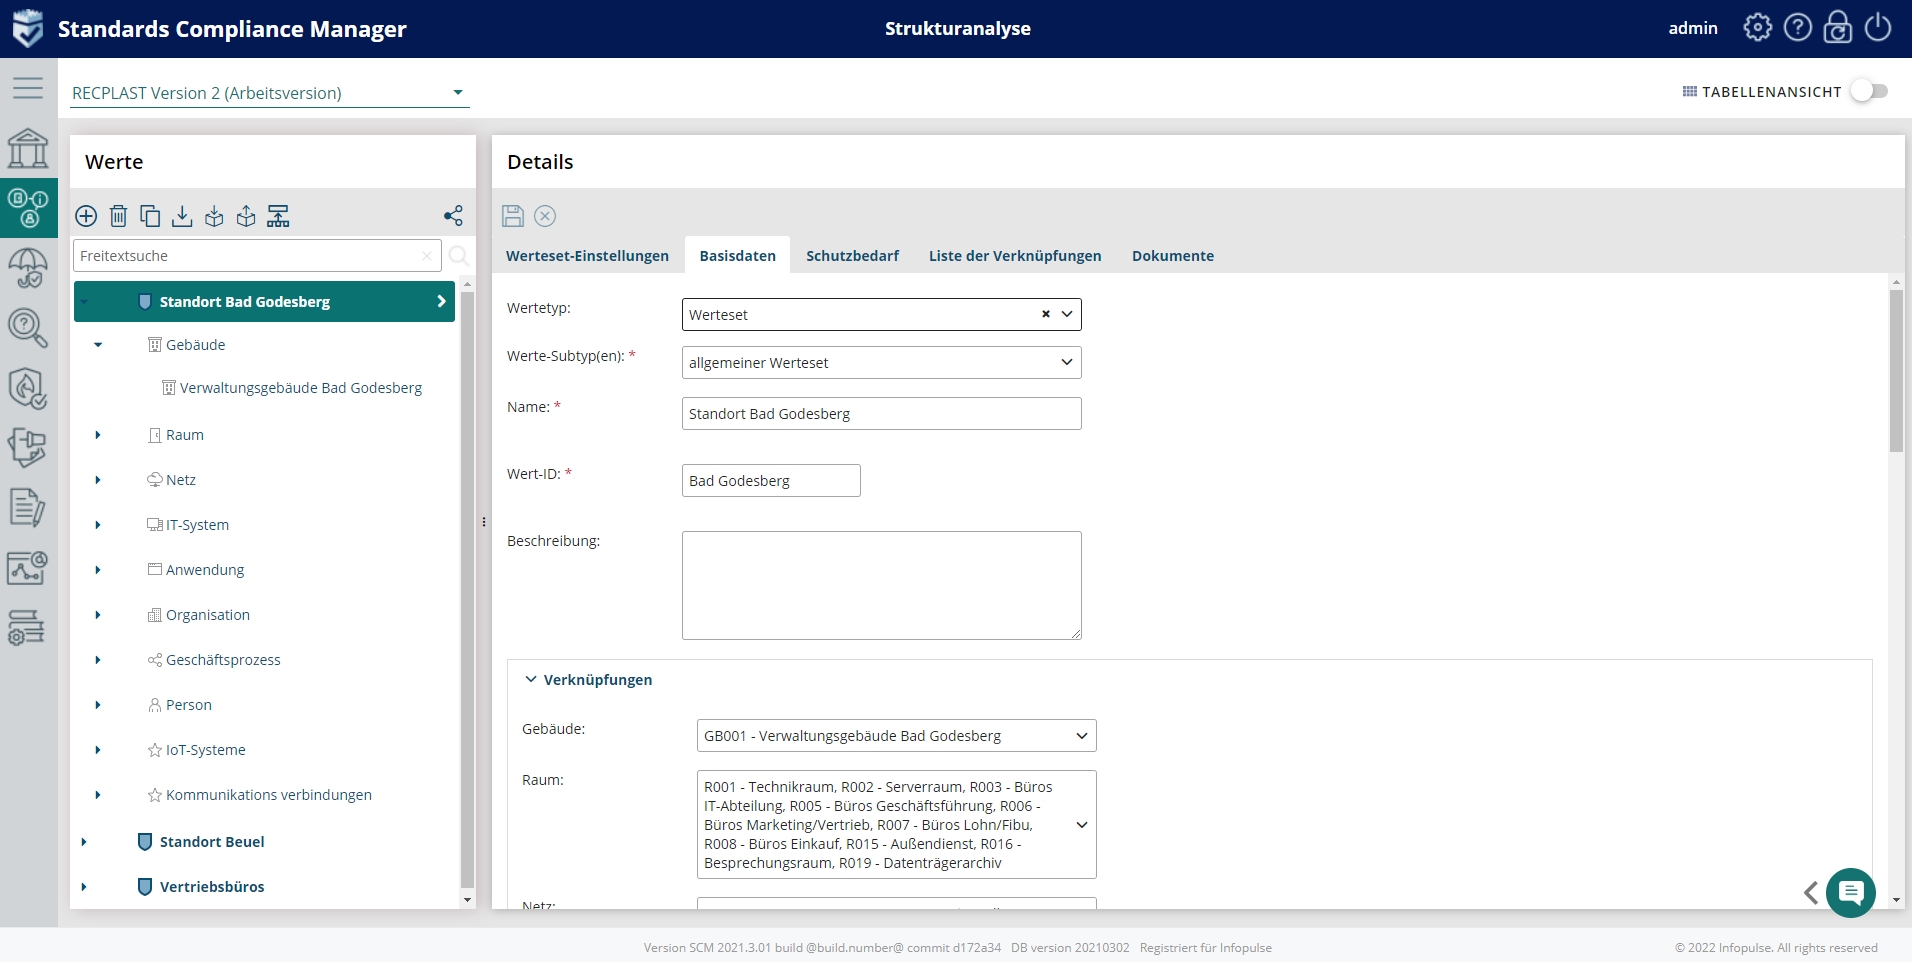The image size is (1912, 962).
Task: Clear the Freitextsuche field
Action: [427, 256]
